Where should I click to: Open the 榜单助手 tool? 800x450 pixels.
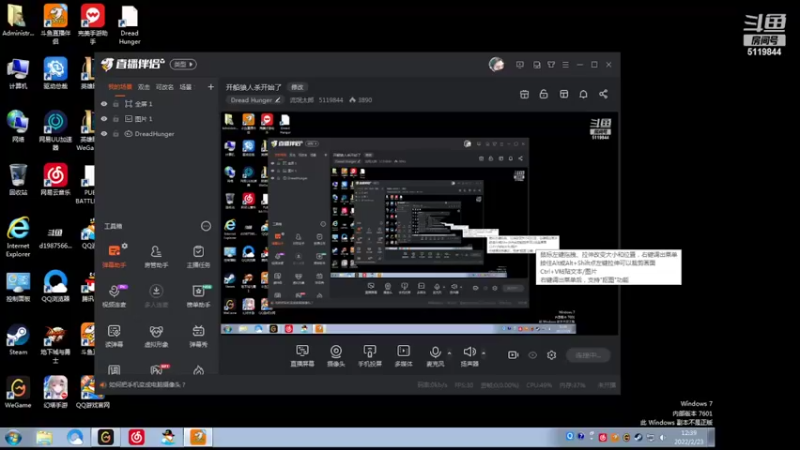coord(198,296)
